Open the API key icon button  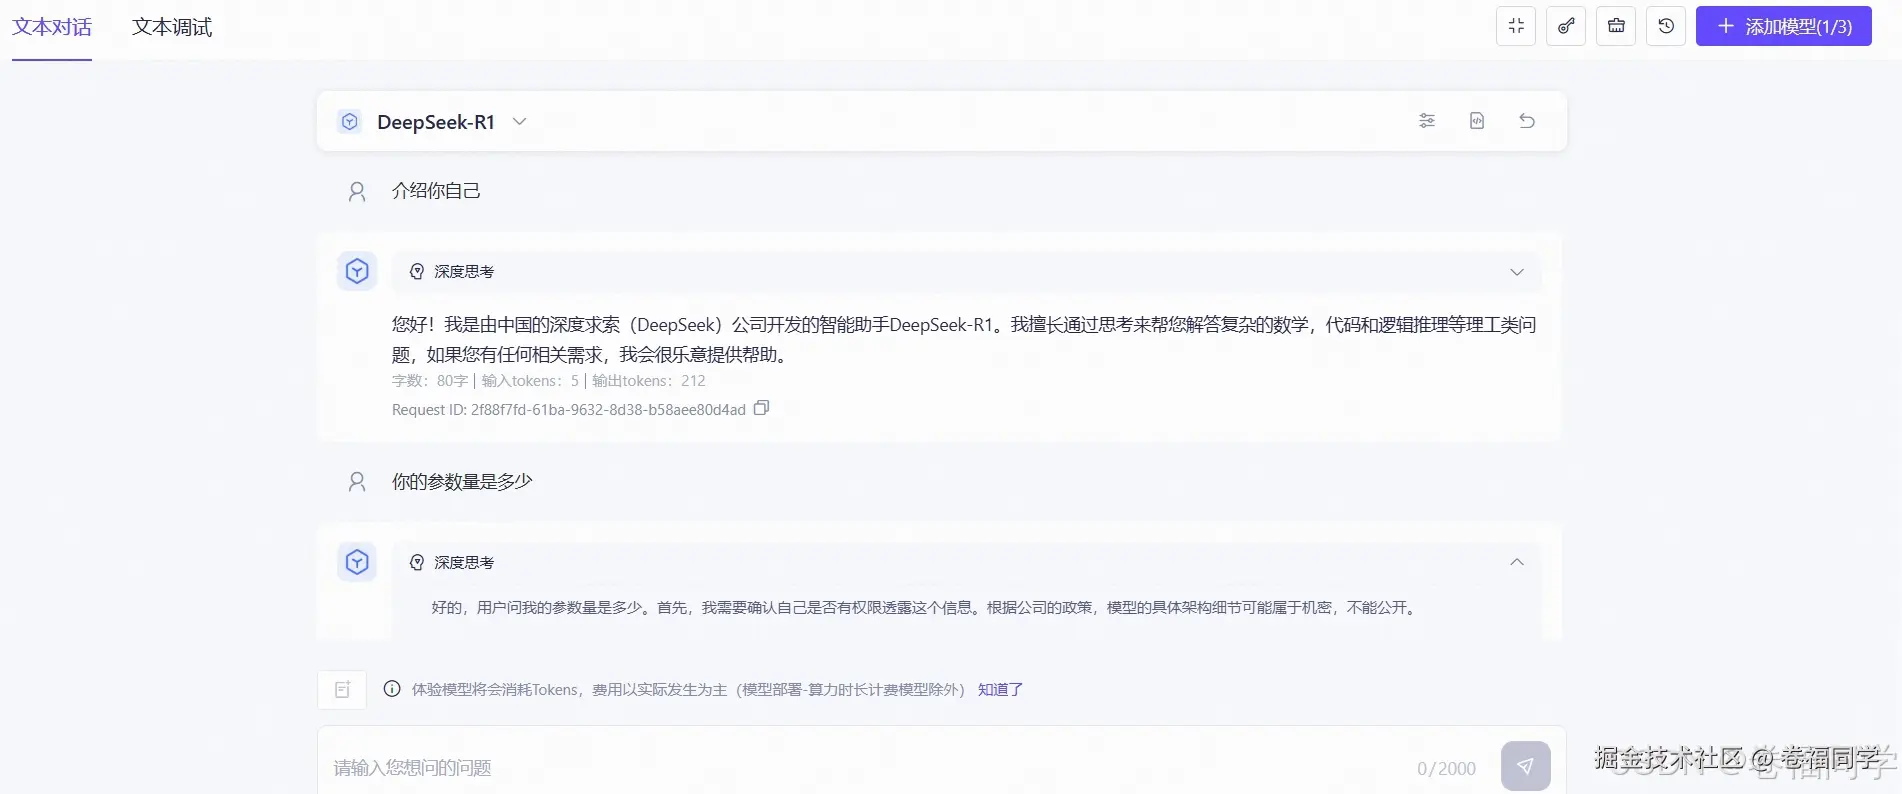click(x=1566, y=26)
